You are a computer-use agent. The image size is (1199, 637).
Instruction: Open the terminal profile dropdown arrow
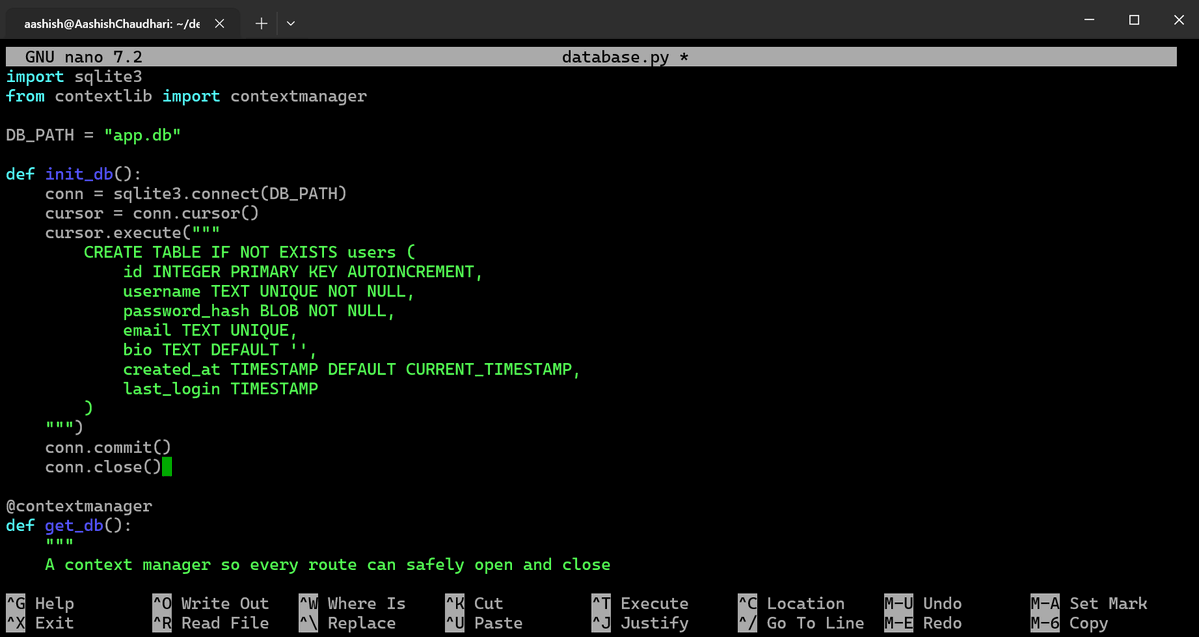click(291, 24)
